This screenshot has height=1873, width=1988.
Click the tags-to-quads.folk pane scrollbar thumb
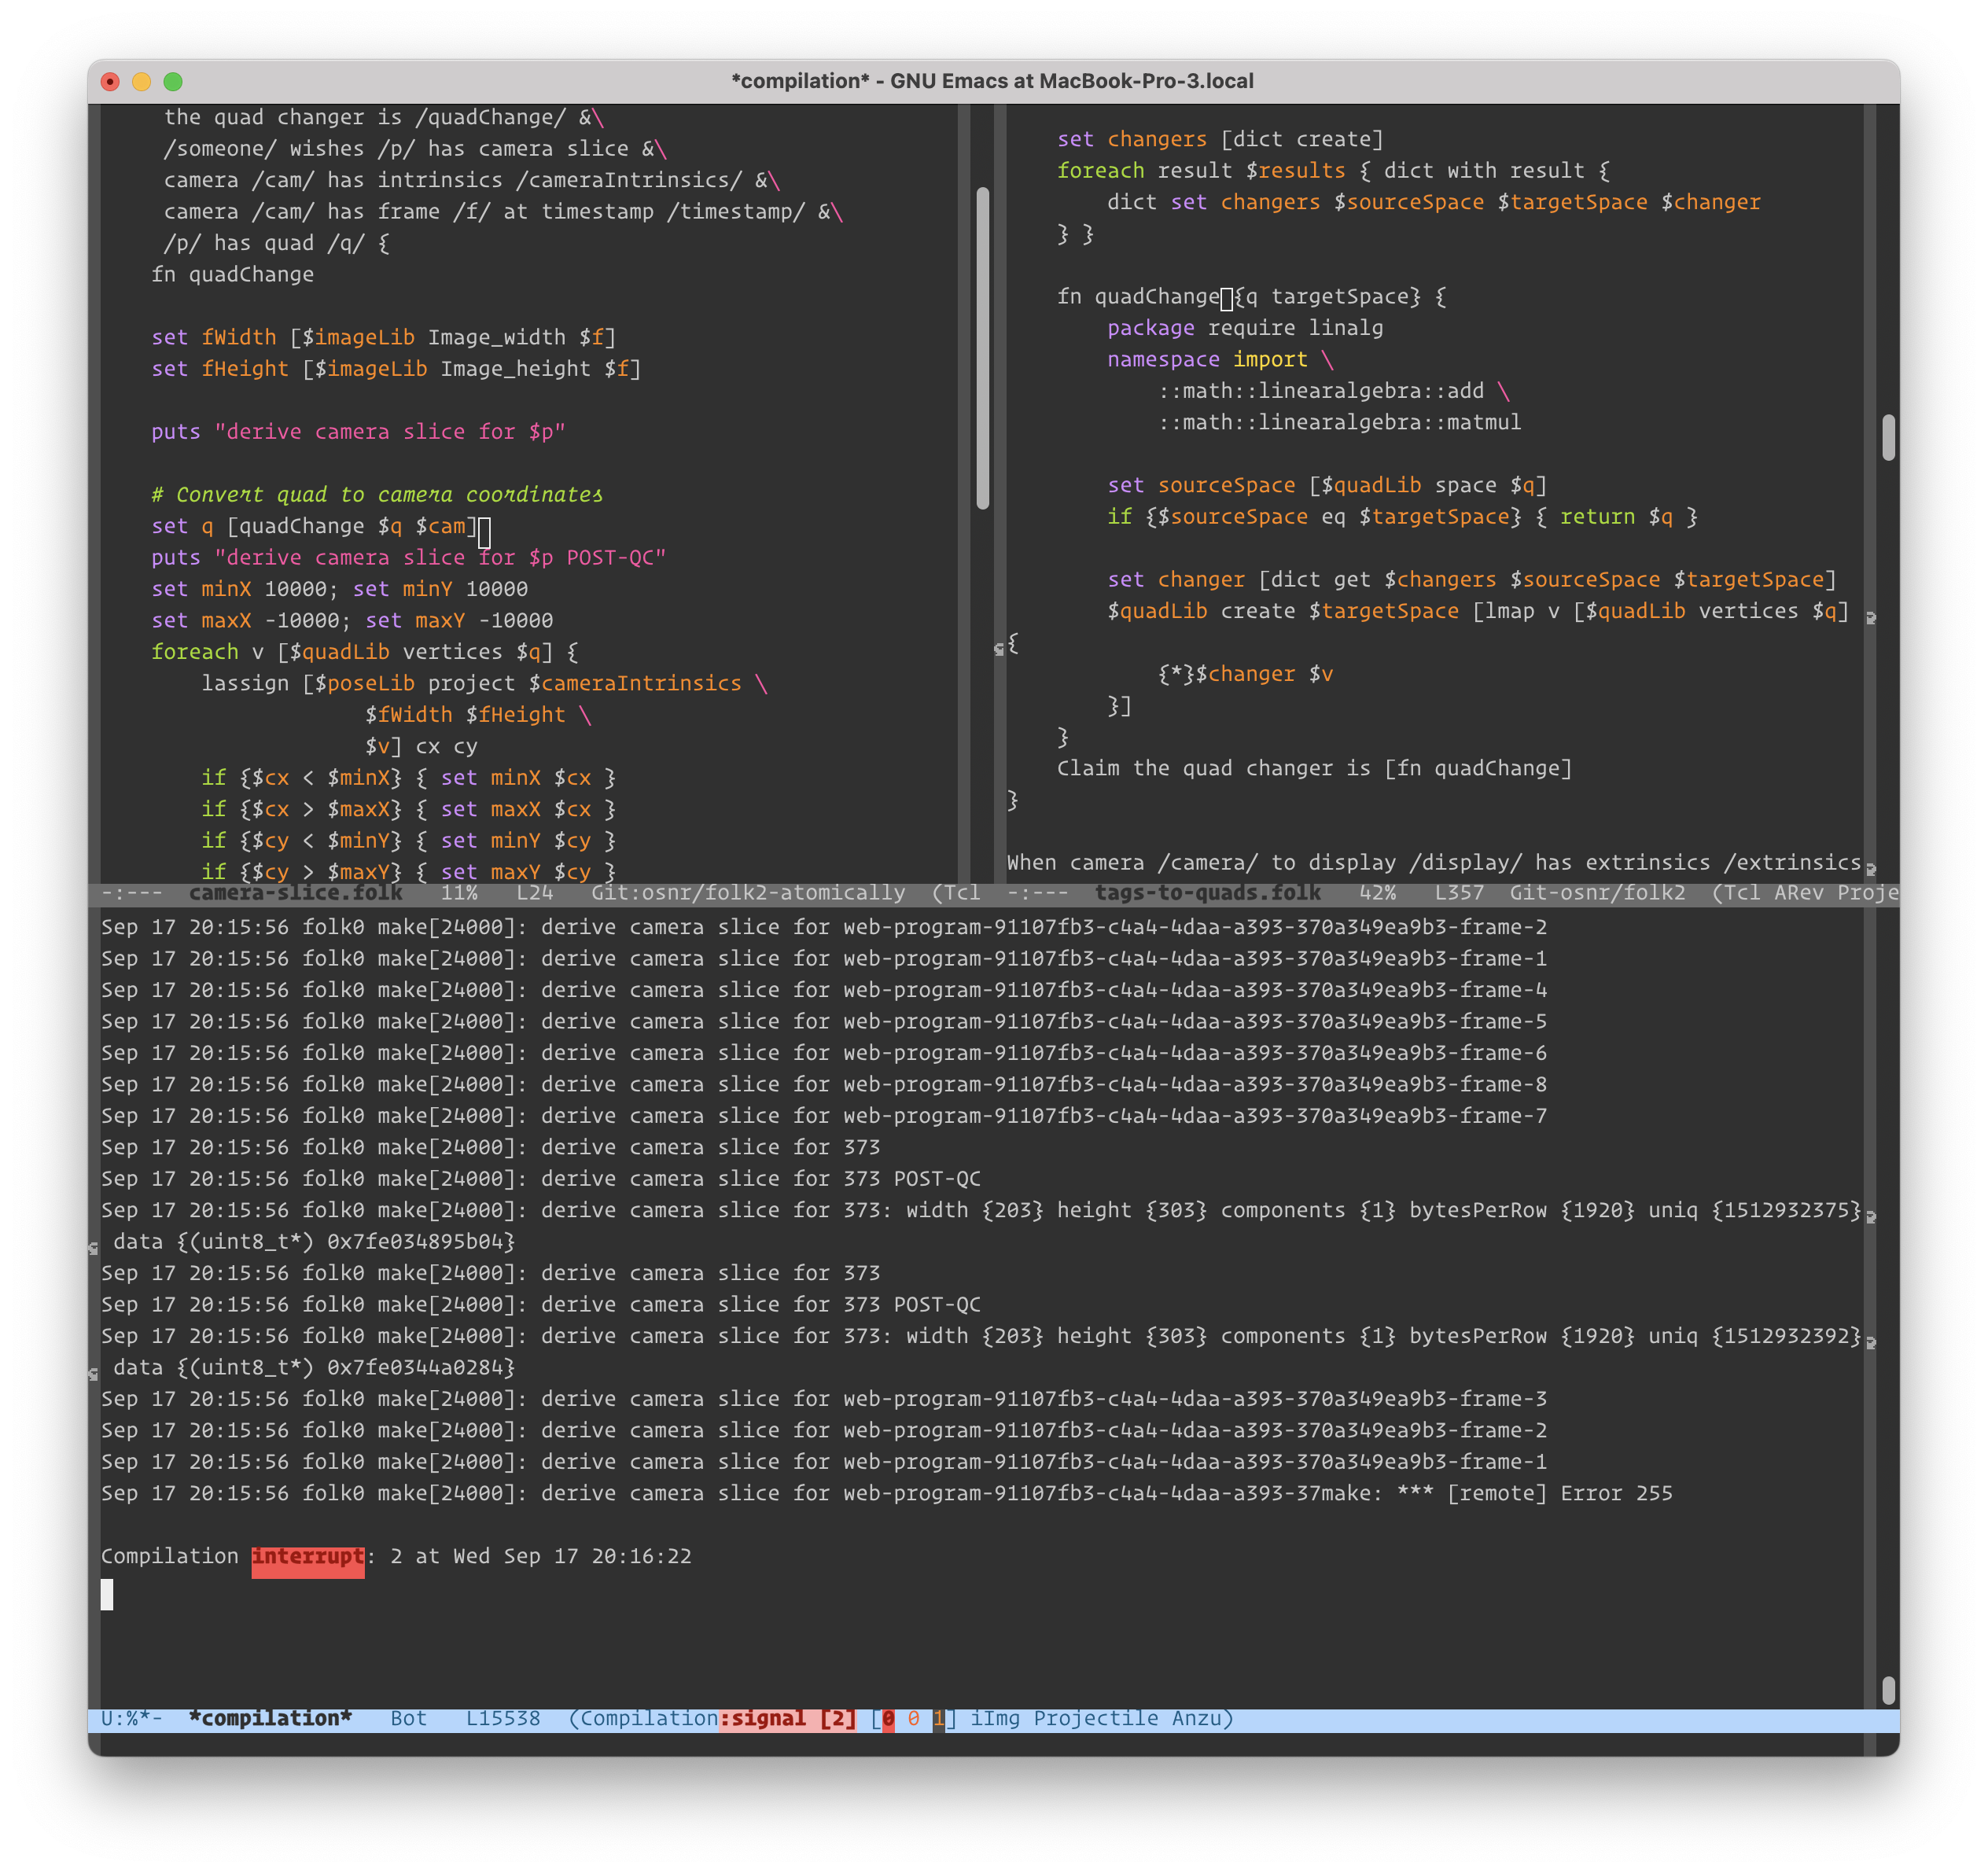(x=1888, y=437)
